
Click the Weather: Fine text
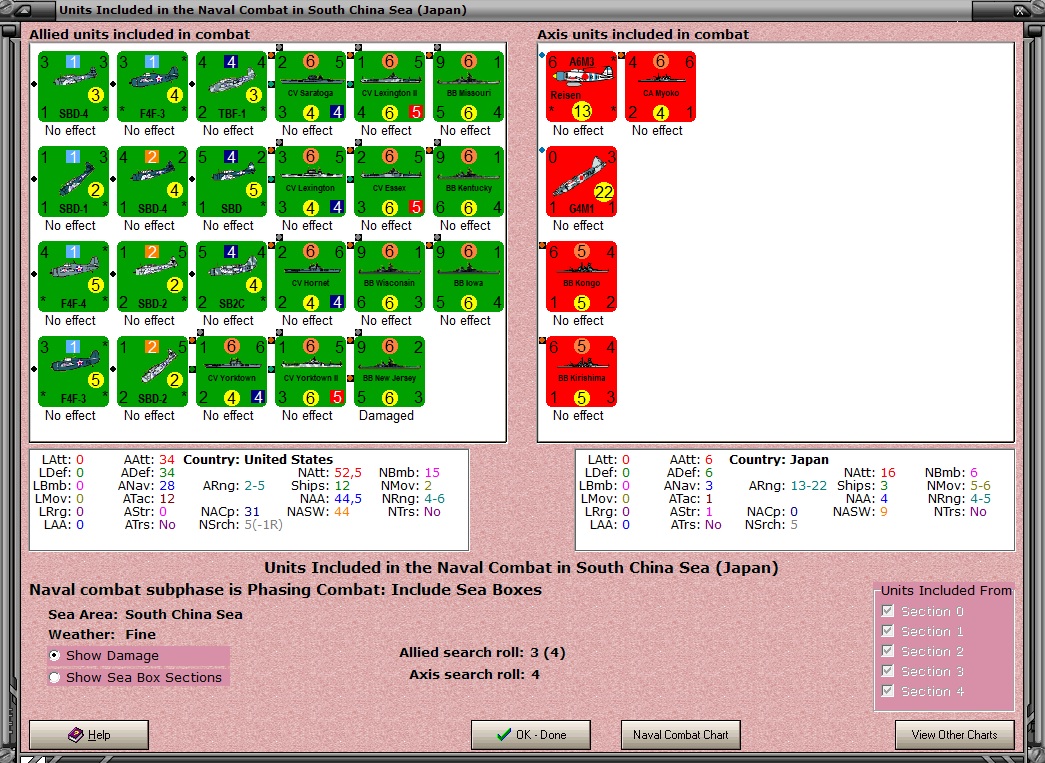tap(102, 634)
